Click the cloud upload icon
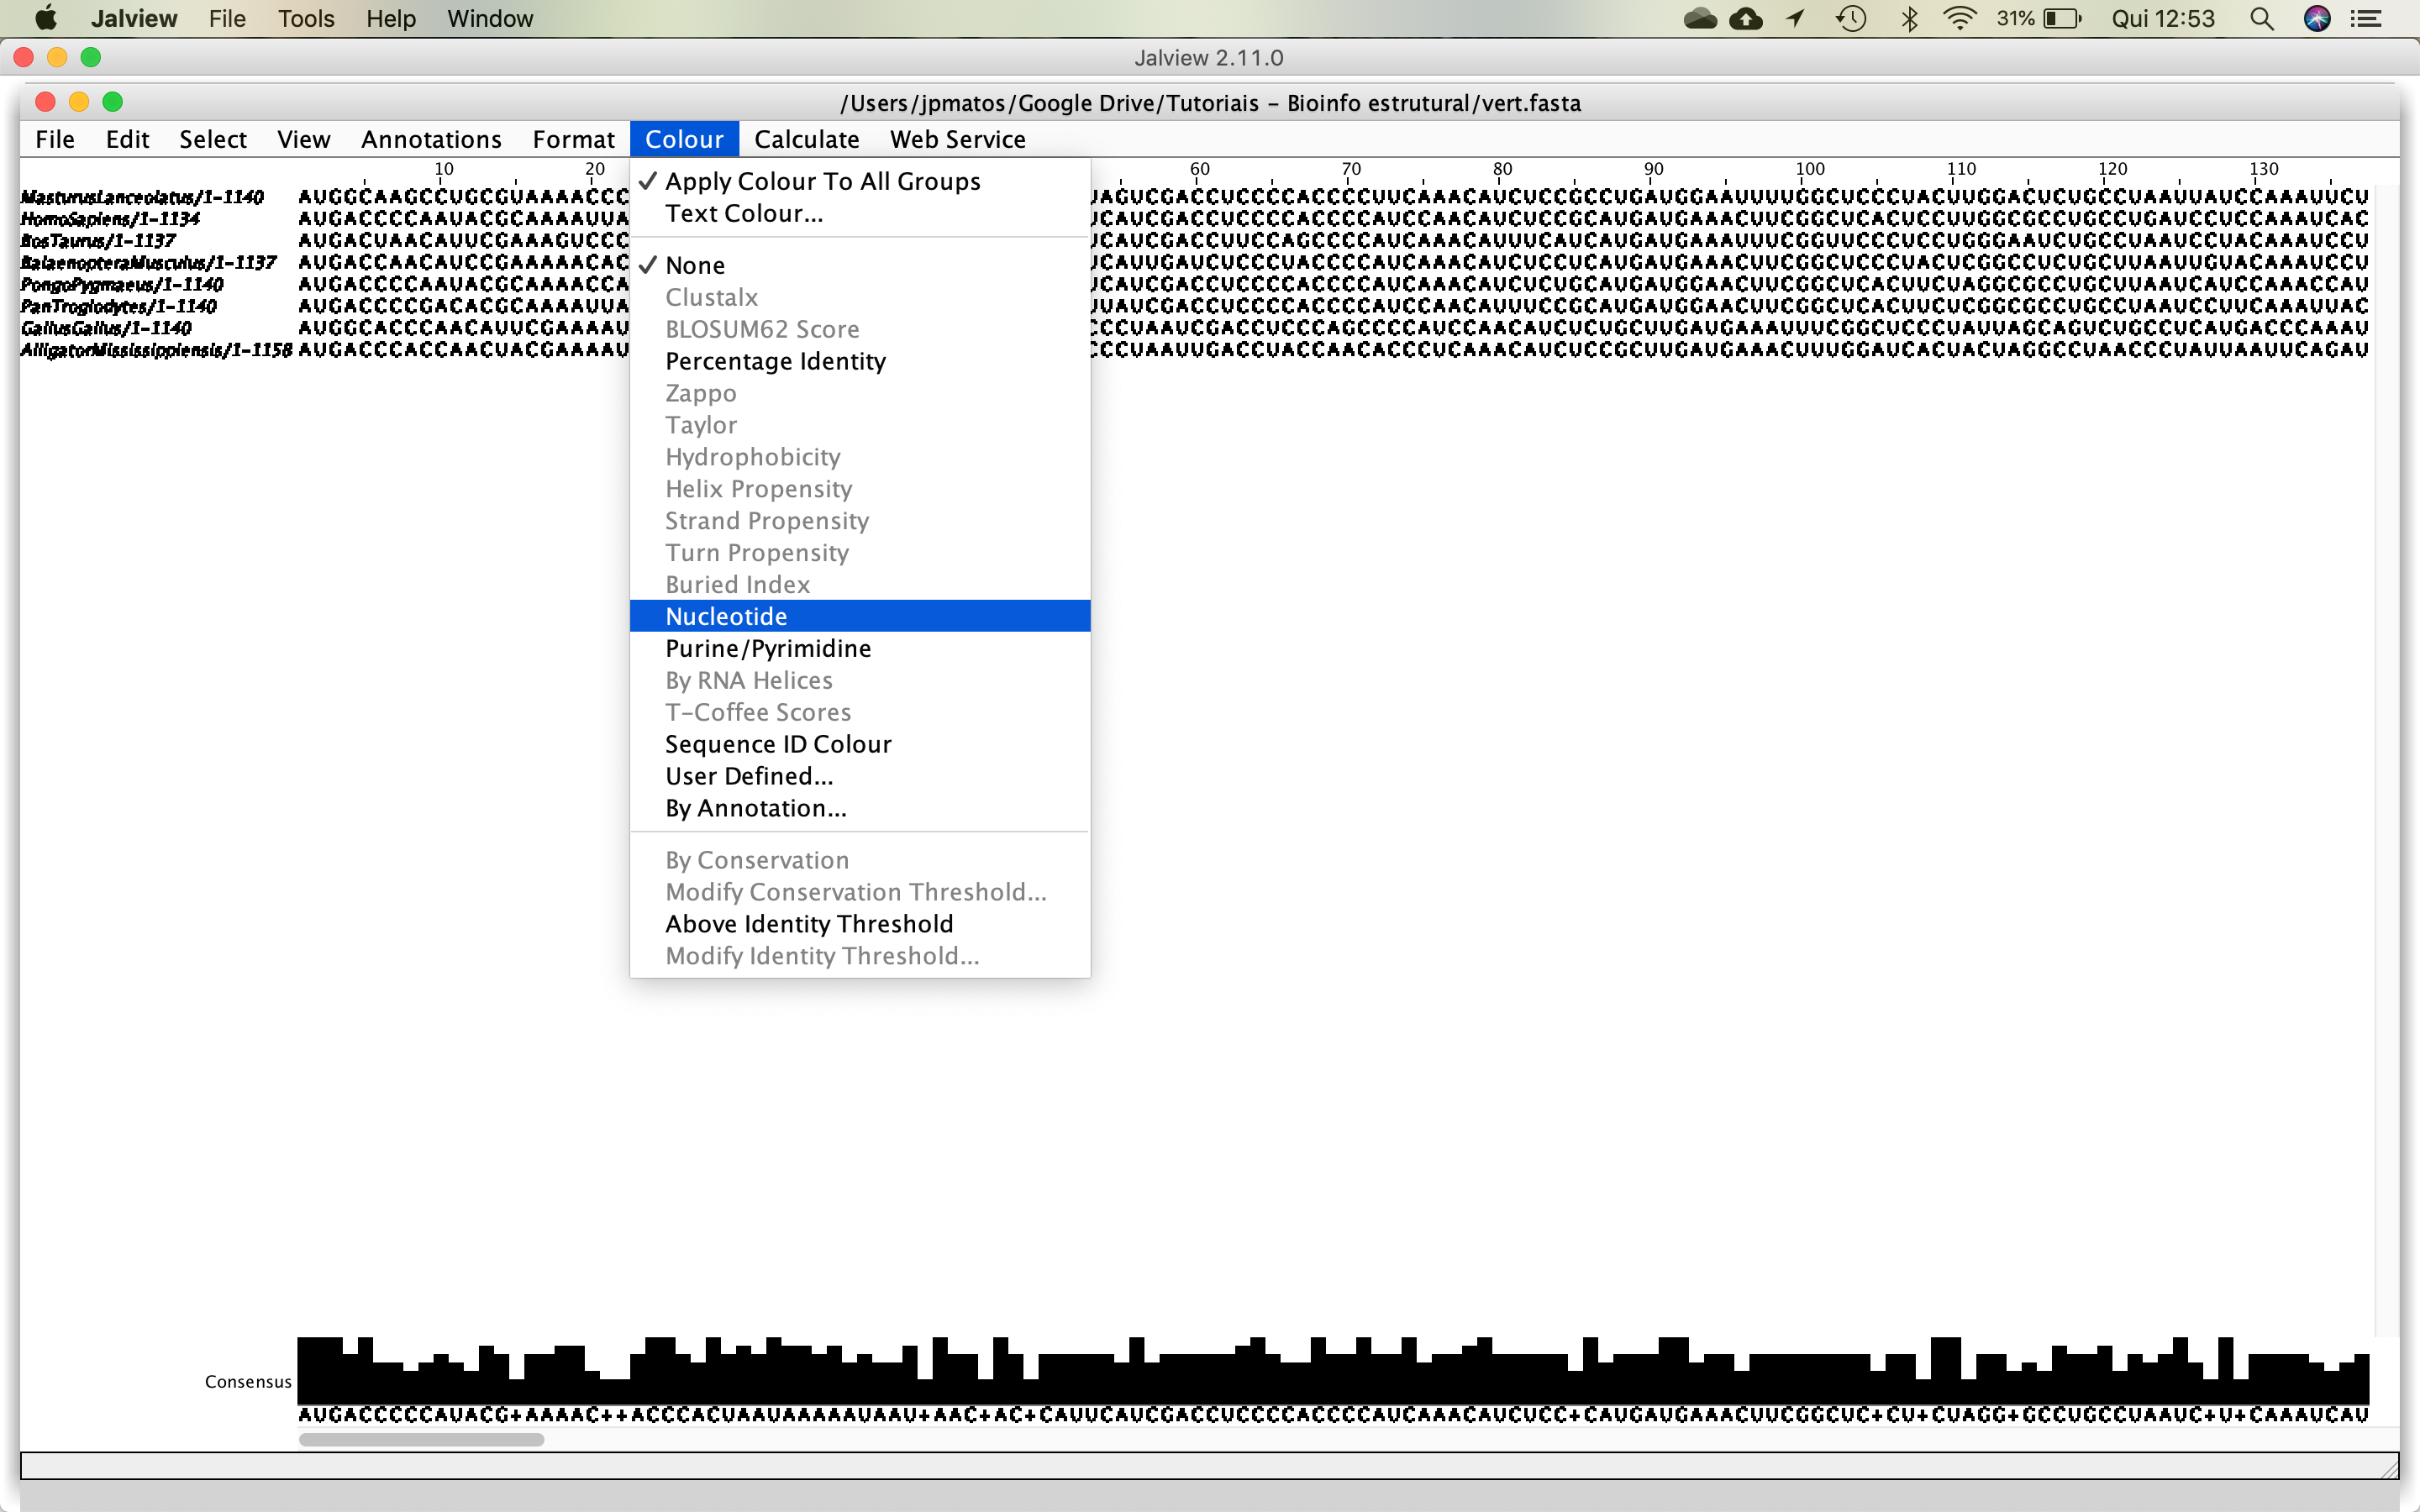 click(1746, 18)
